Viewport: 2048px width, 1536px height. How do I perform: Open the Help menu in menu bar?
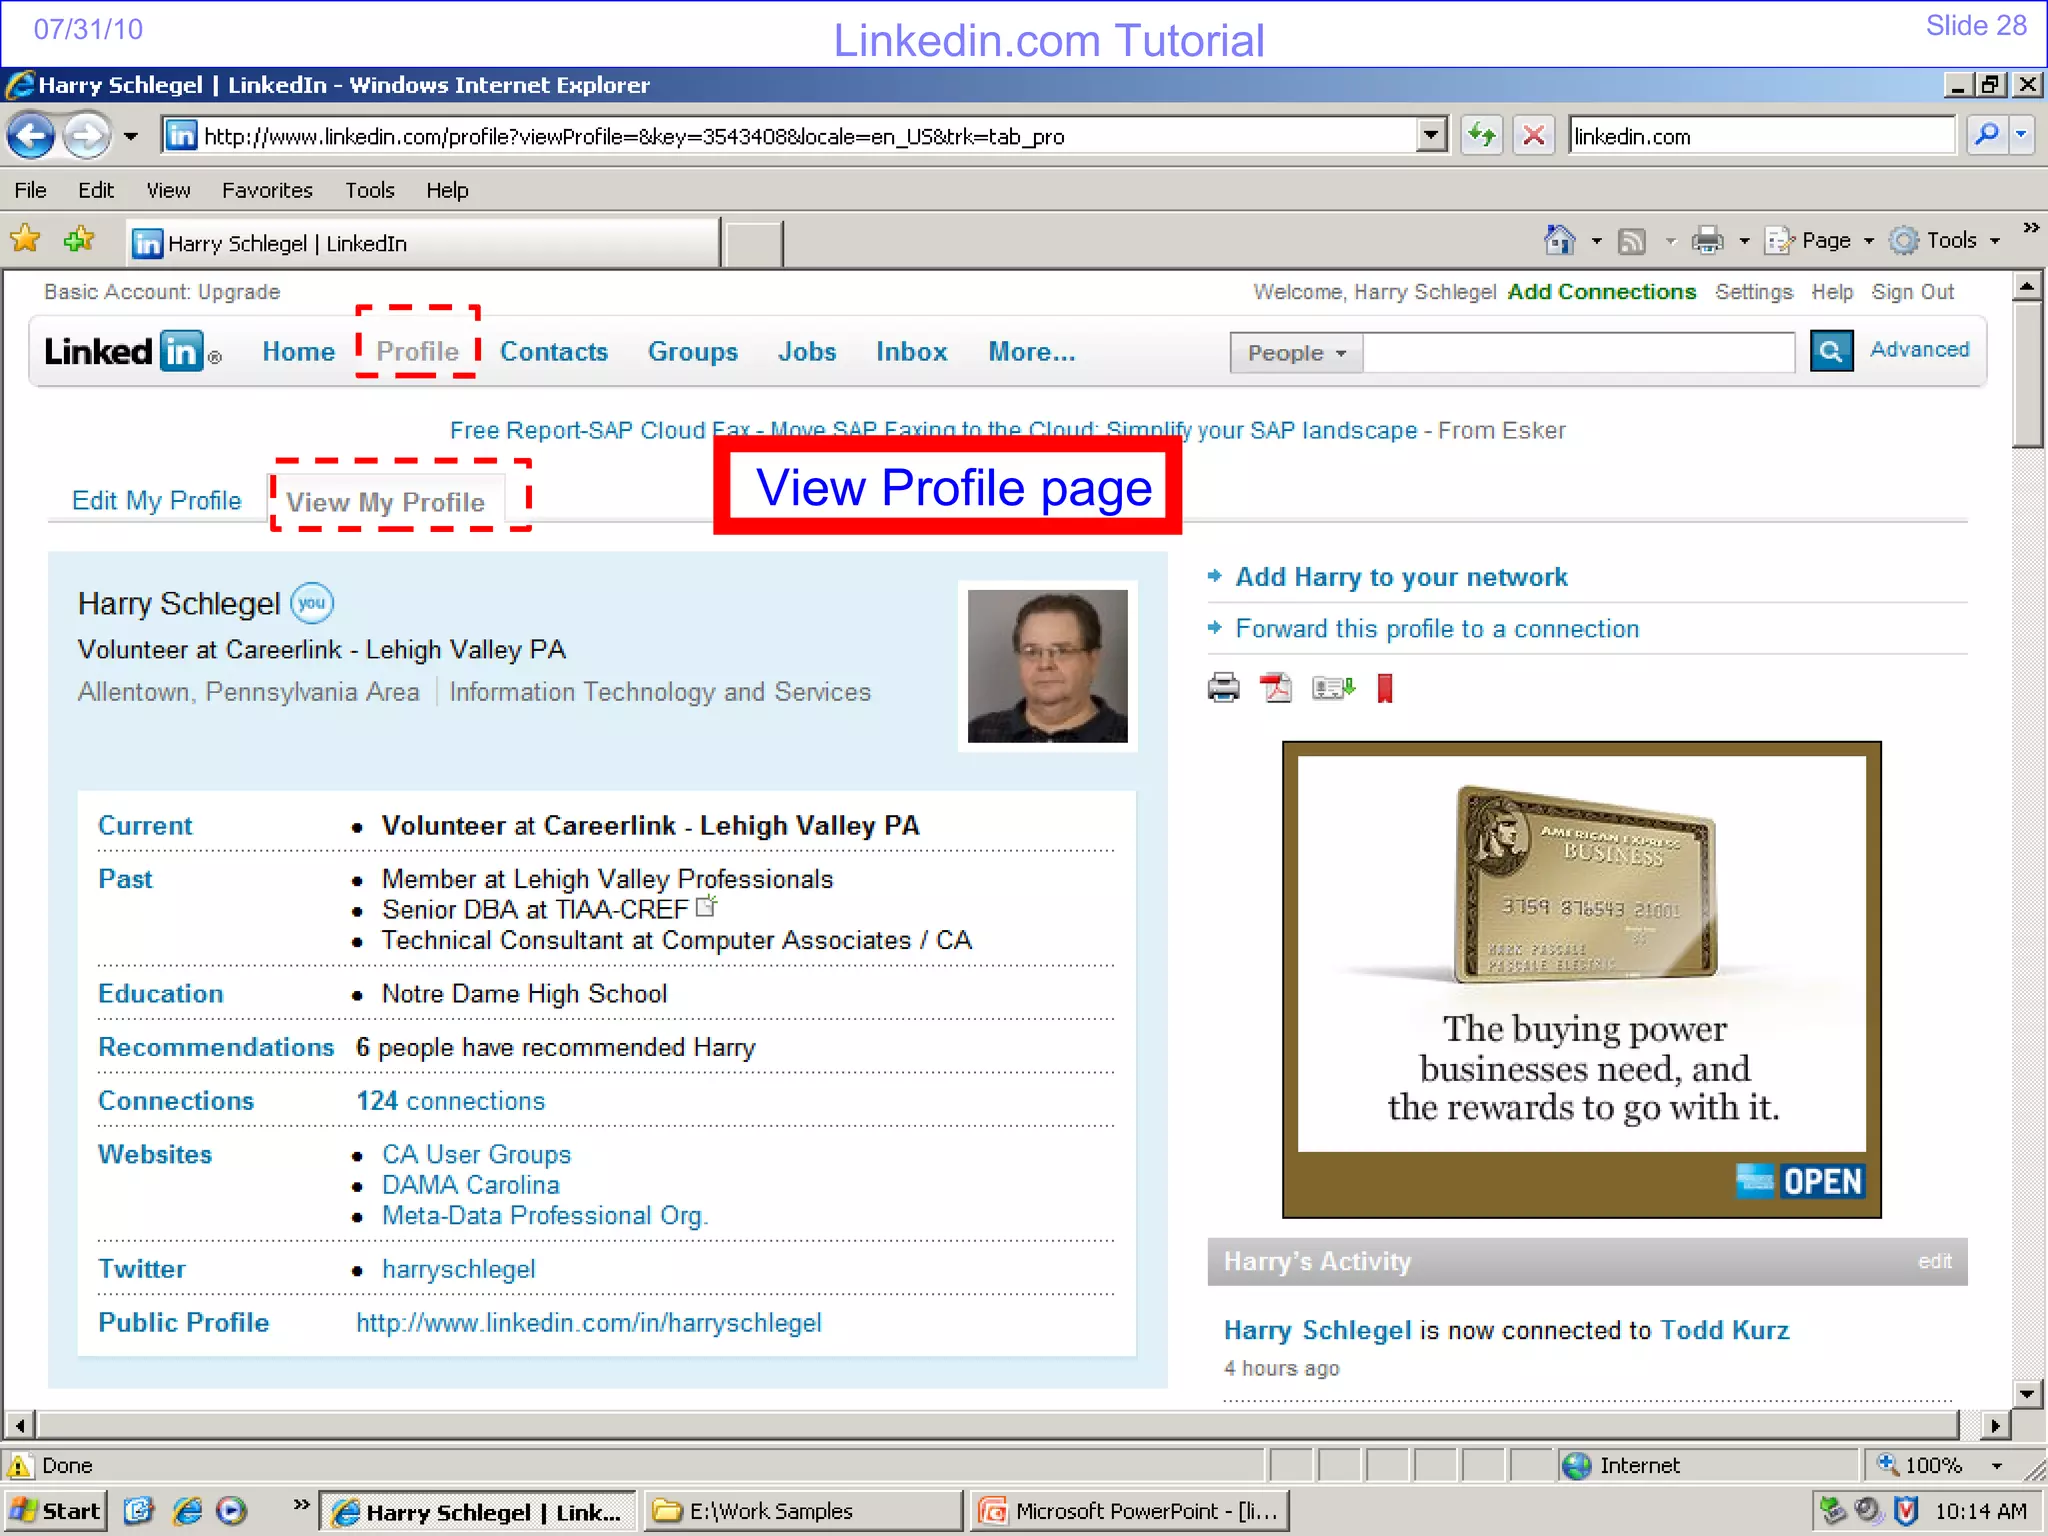447,190
